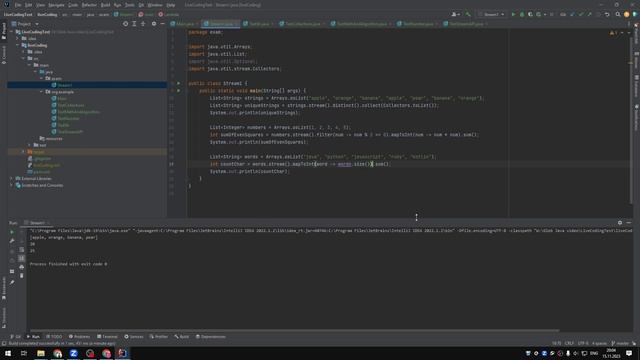Hide the Run panel with minus icon

[629, 223]
